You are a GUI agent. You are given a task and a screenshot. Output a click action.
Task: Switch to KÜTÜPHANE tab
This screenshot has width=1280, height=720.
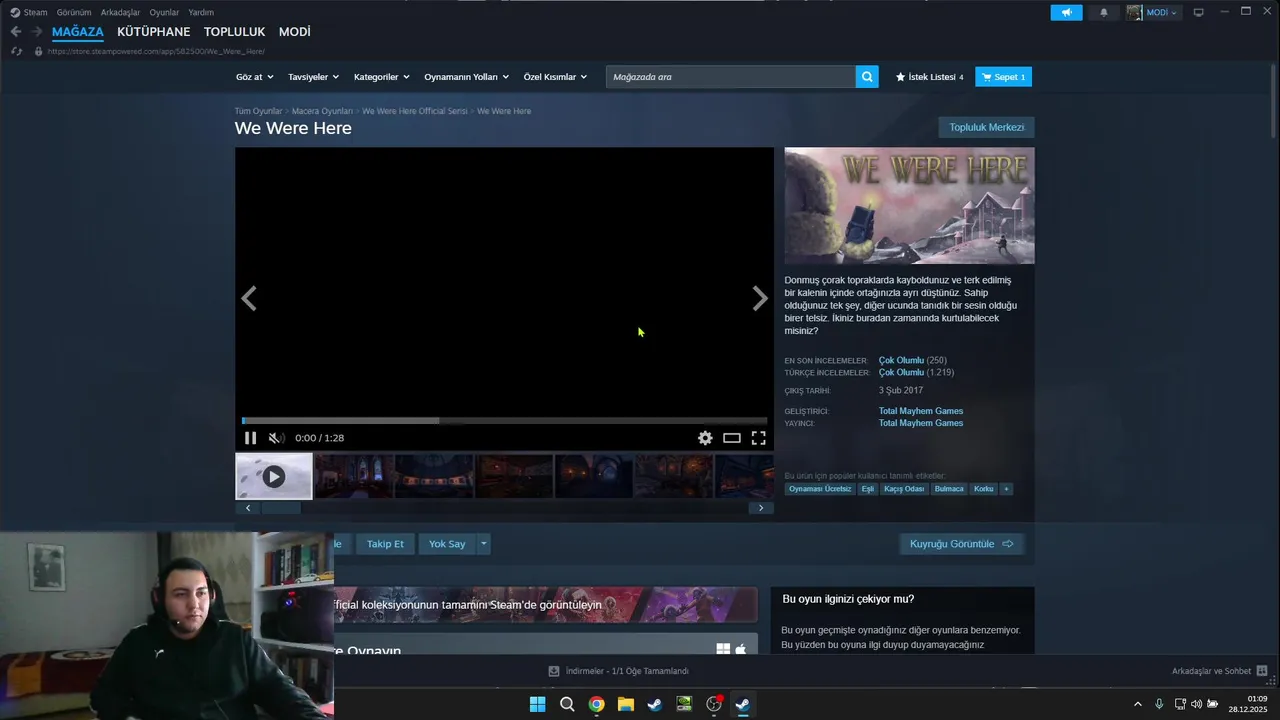[153, 32]
